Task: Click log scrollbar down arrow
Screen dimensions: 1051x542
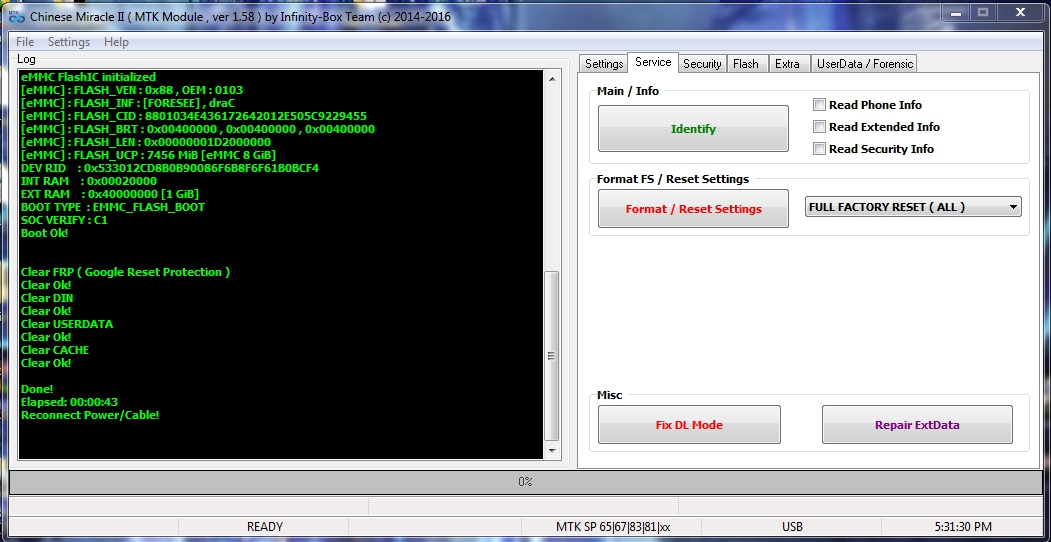Action: coord(552,450)
